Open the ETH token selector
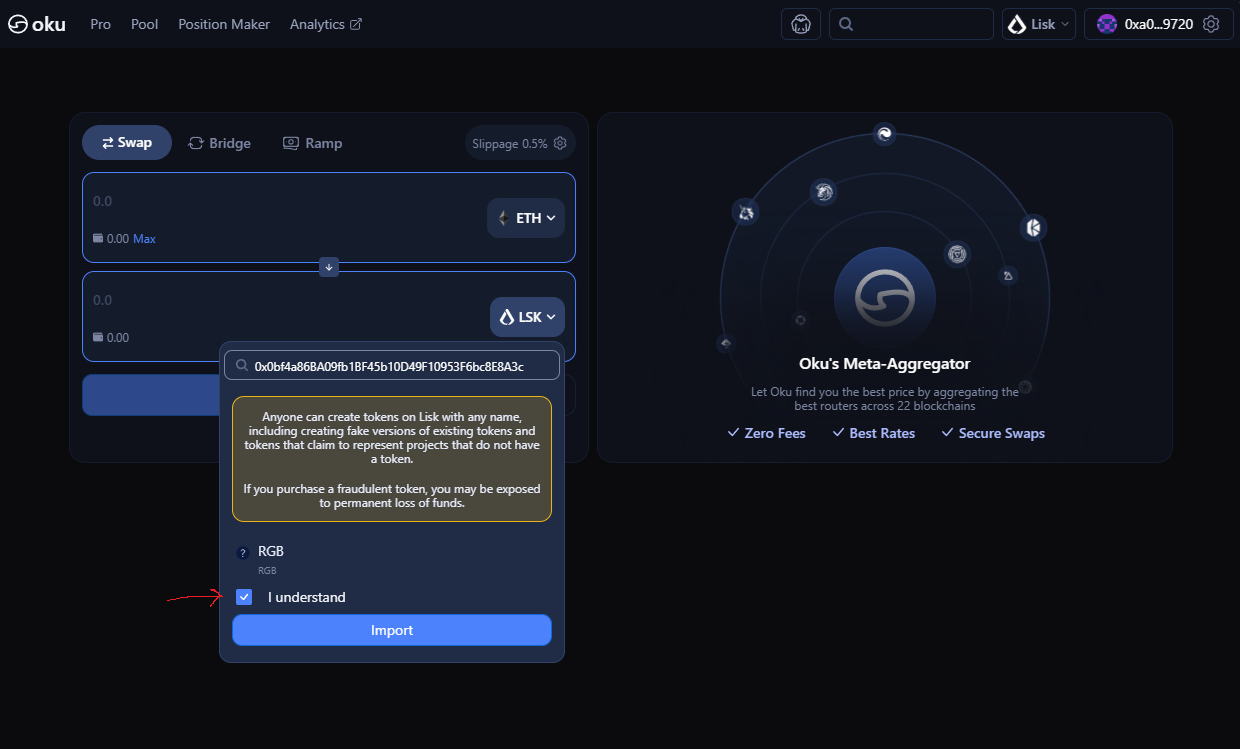The width and height of the screenshot is (1240, 749). tap(526, 218)
